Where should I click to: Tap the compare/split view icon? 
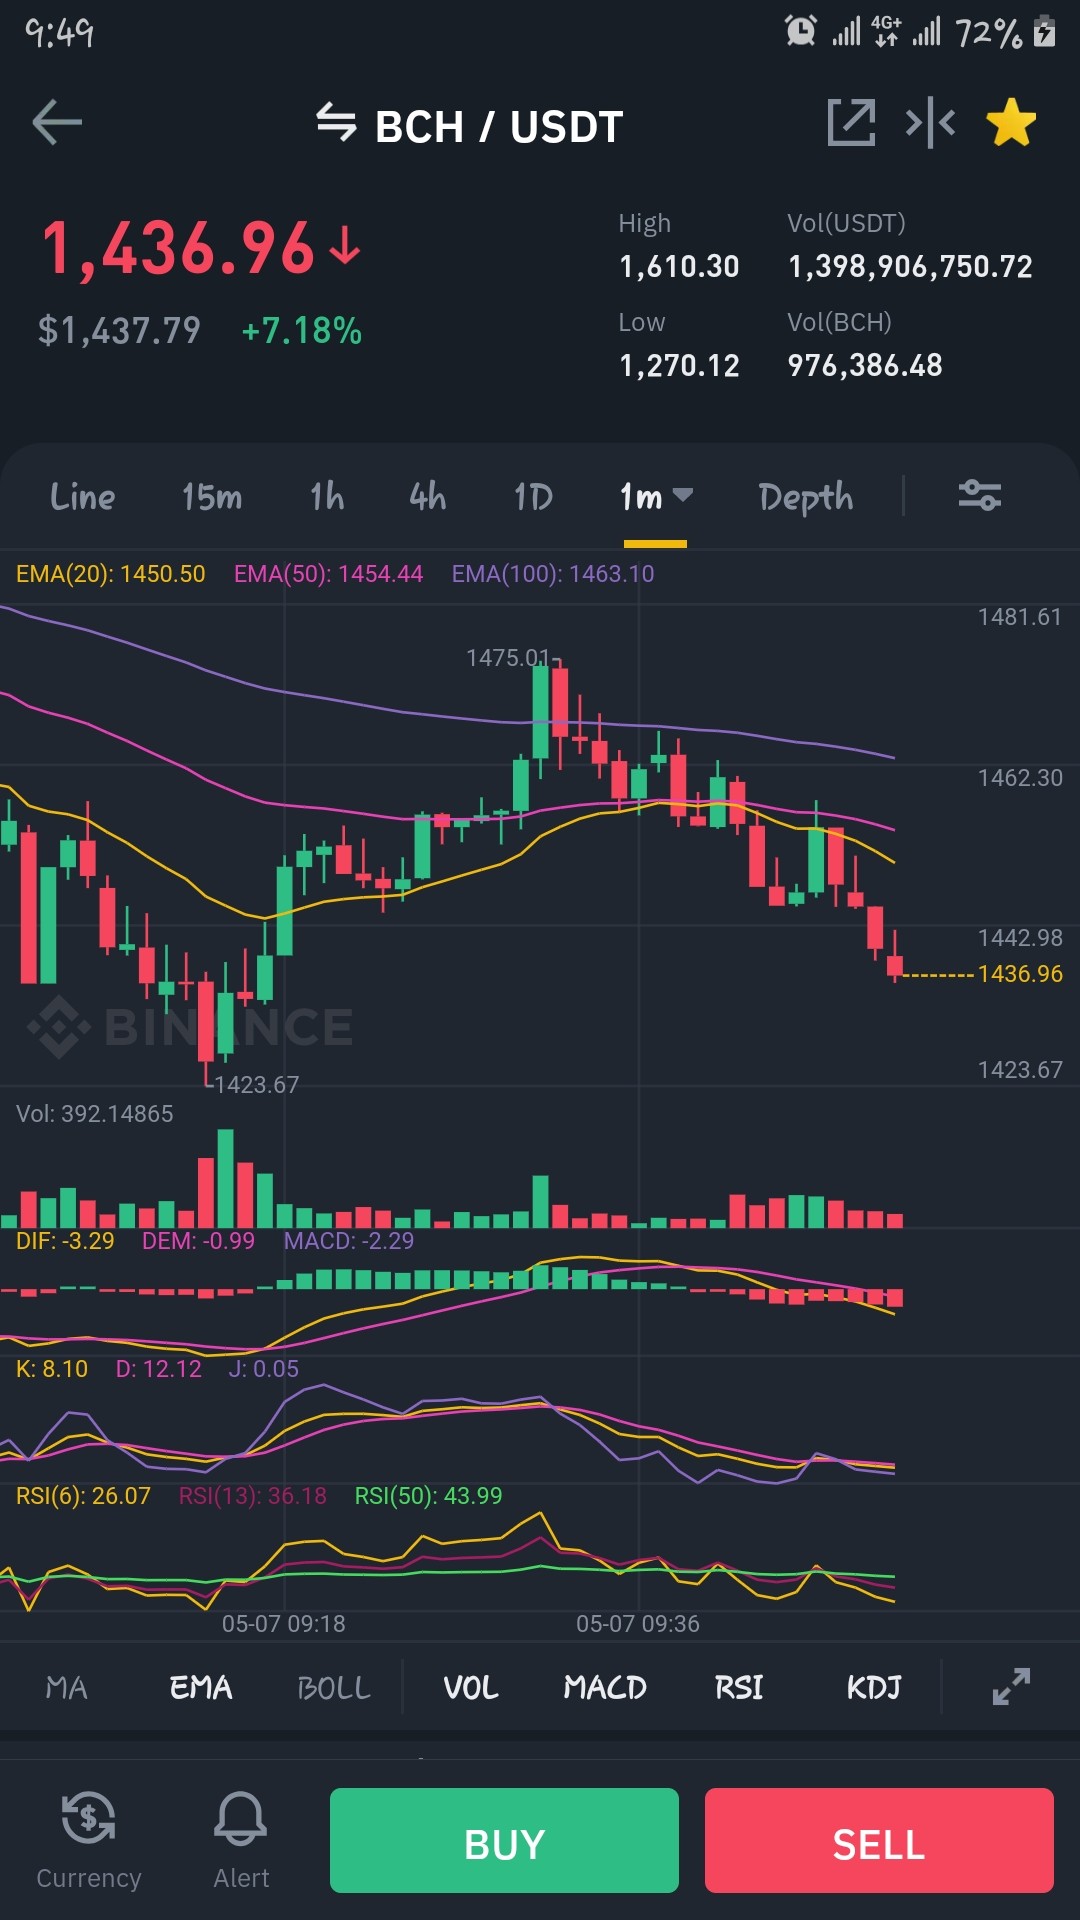point(930,123)
